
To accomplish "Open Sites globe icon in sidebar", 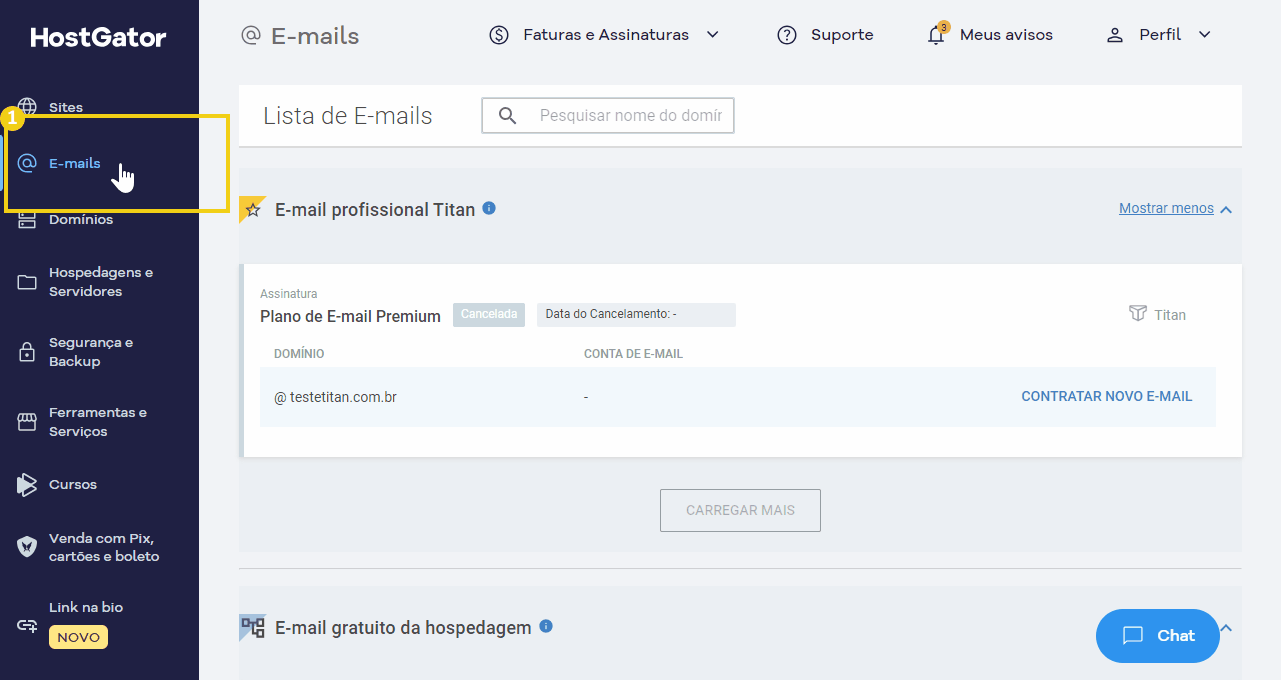I will pos(27,108).
